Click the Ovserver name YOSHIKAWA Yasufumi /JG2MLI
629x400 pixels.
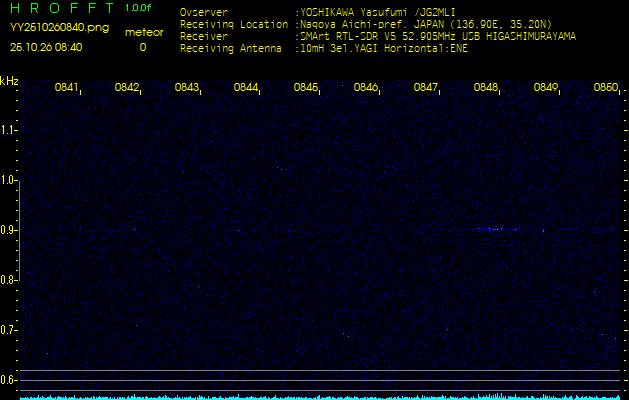(x=377, y=12)
